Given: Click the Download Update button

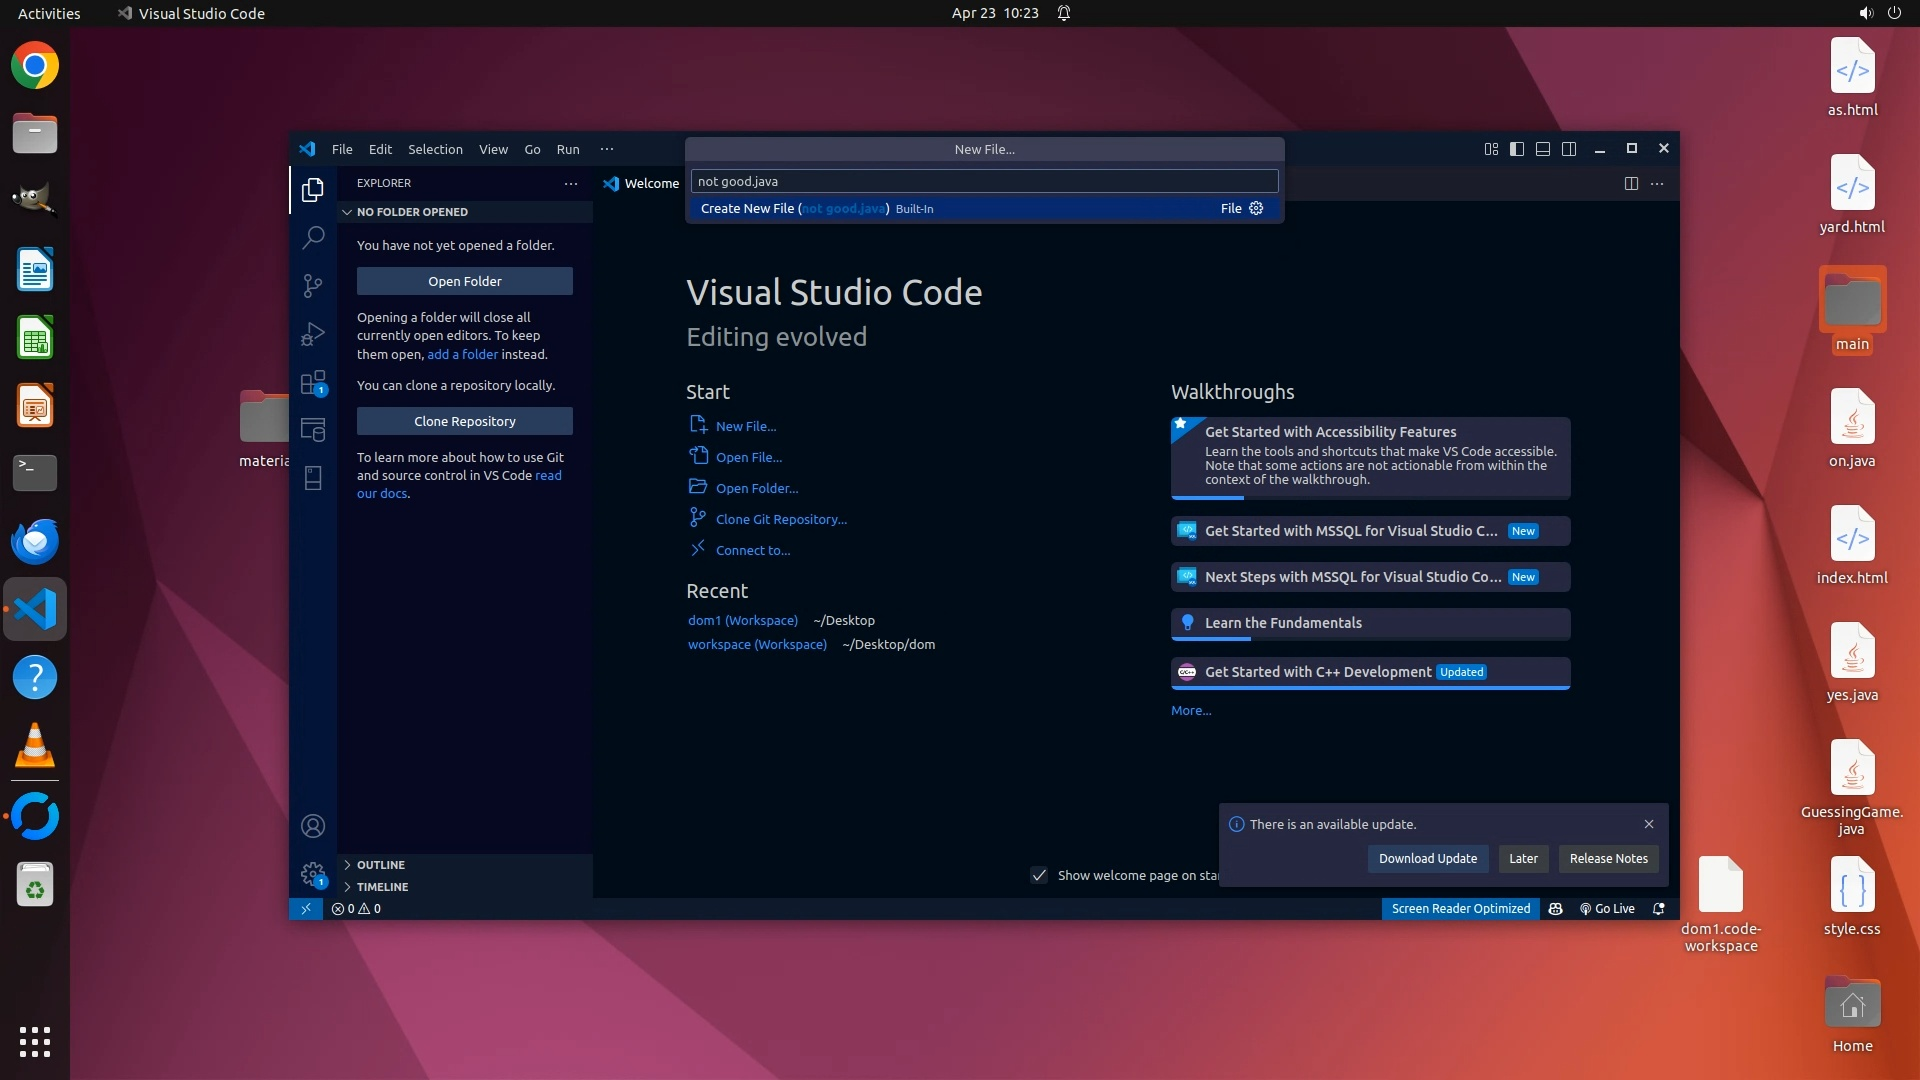Looking at the screenshot, I should pos(1427,859).
